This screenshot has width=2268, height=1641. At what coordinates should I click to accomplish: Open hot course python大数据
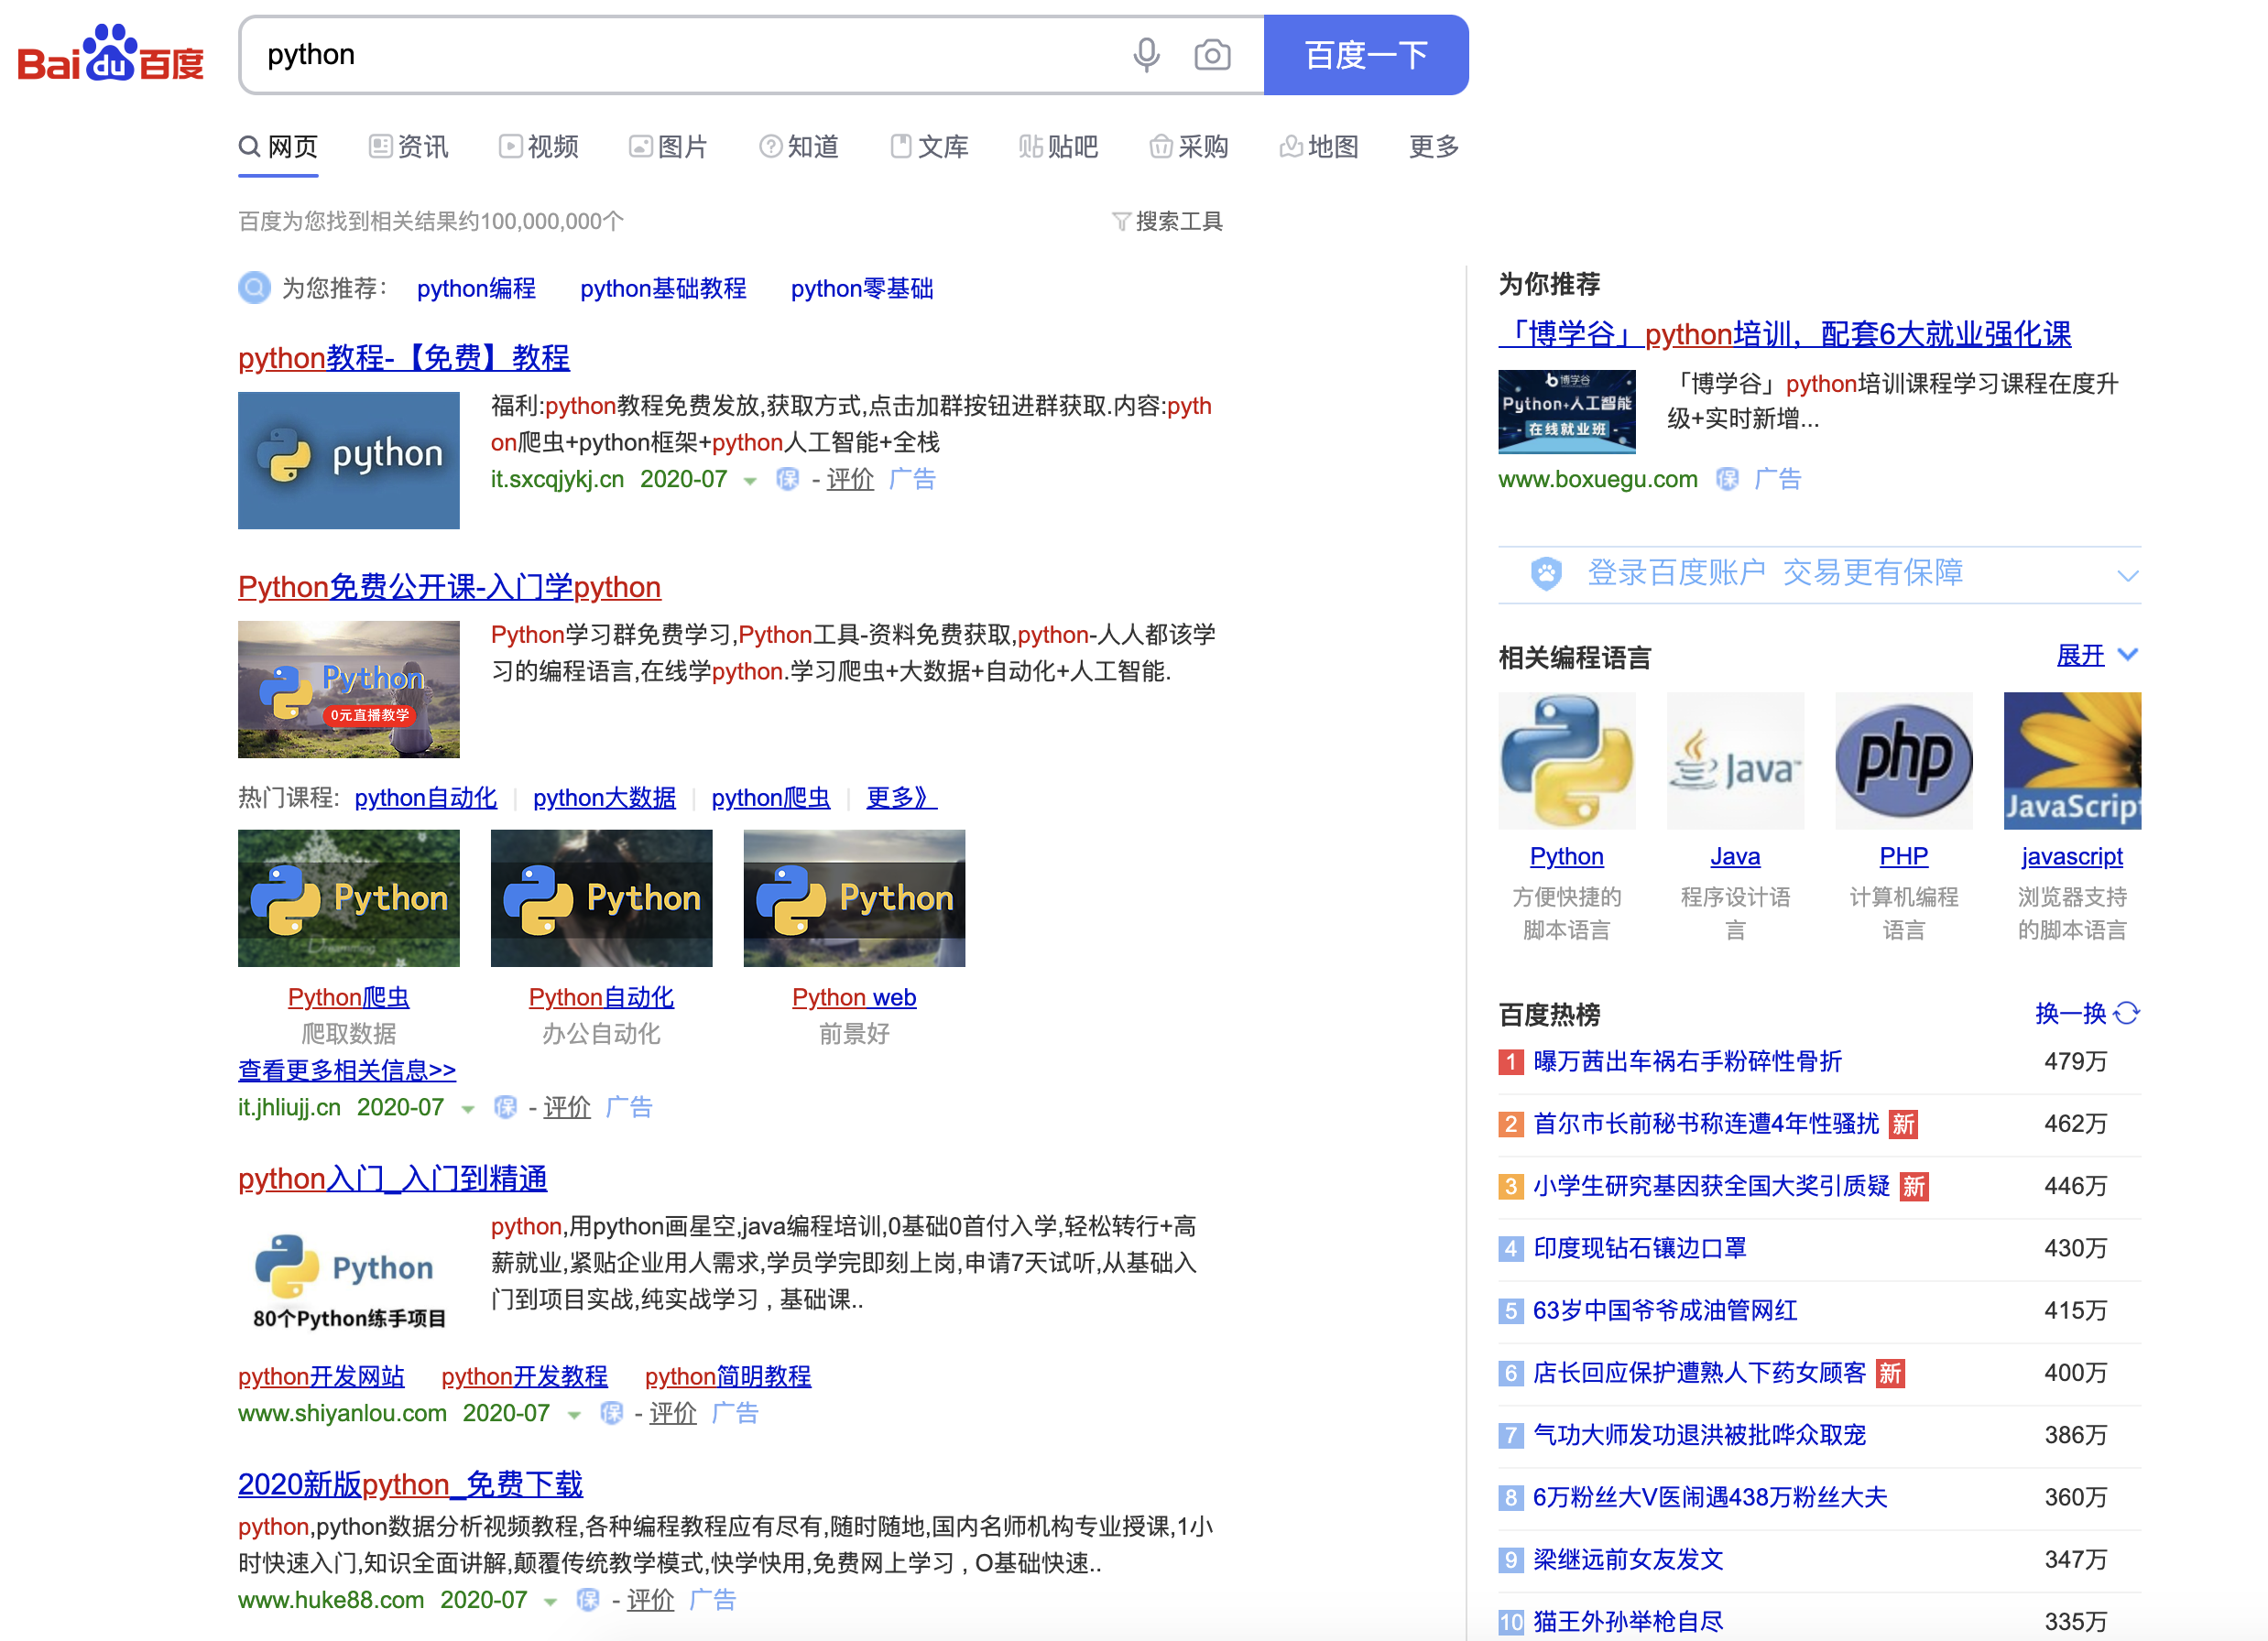tap(604, 798)
